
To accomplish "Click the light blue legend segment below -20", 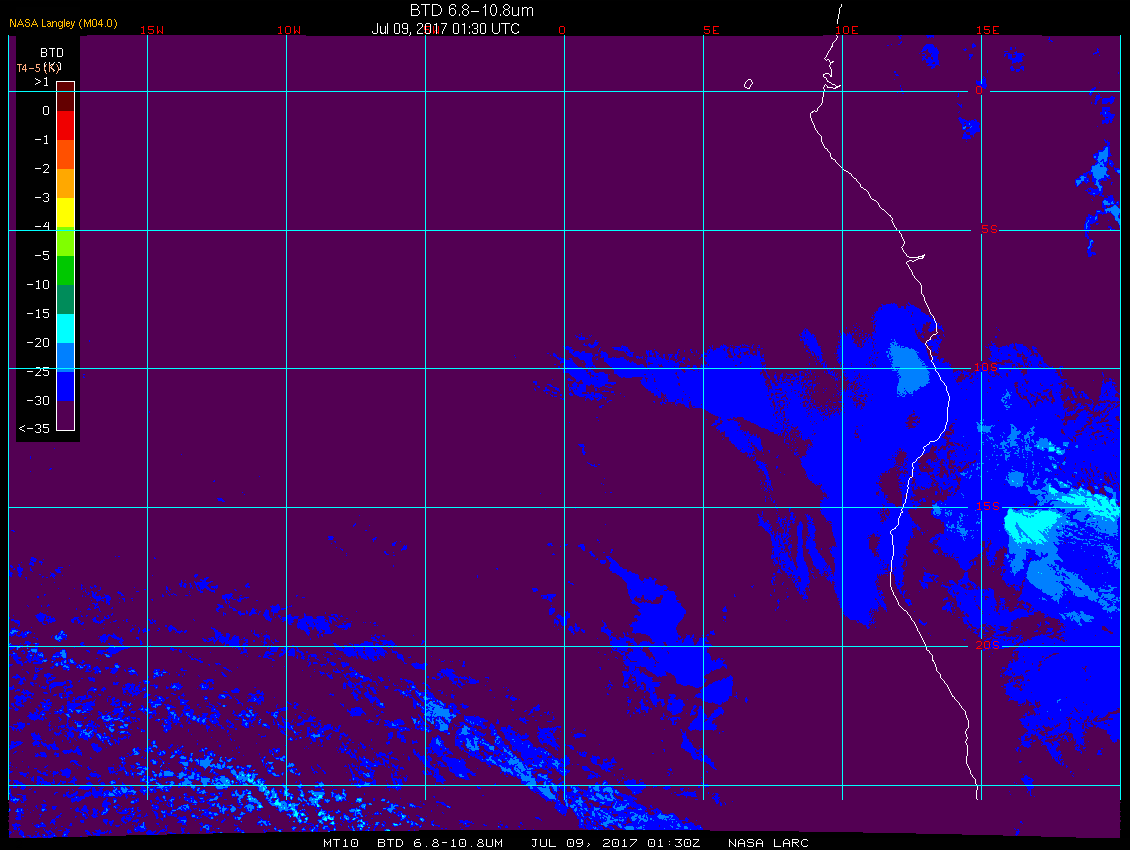I will pos(66,357).
